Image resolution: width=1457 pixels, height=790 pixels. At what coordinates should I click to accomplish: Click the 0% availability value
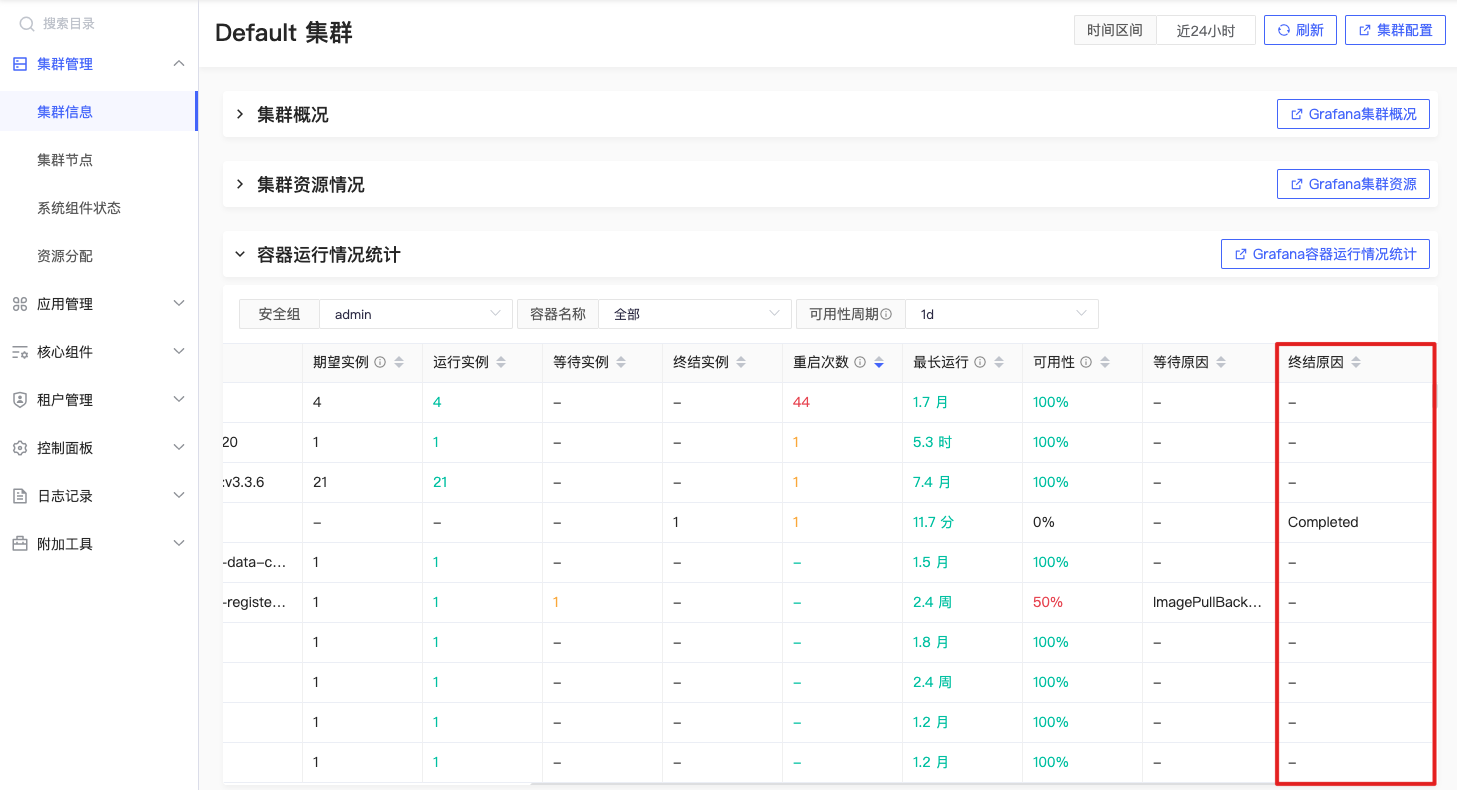[1044, 522]
